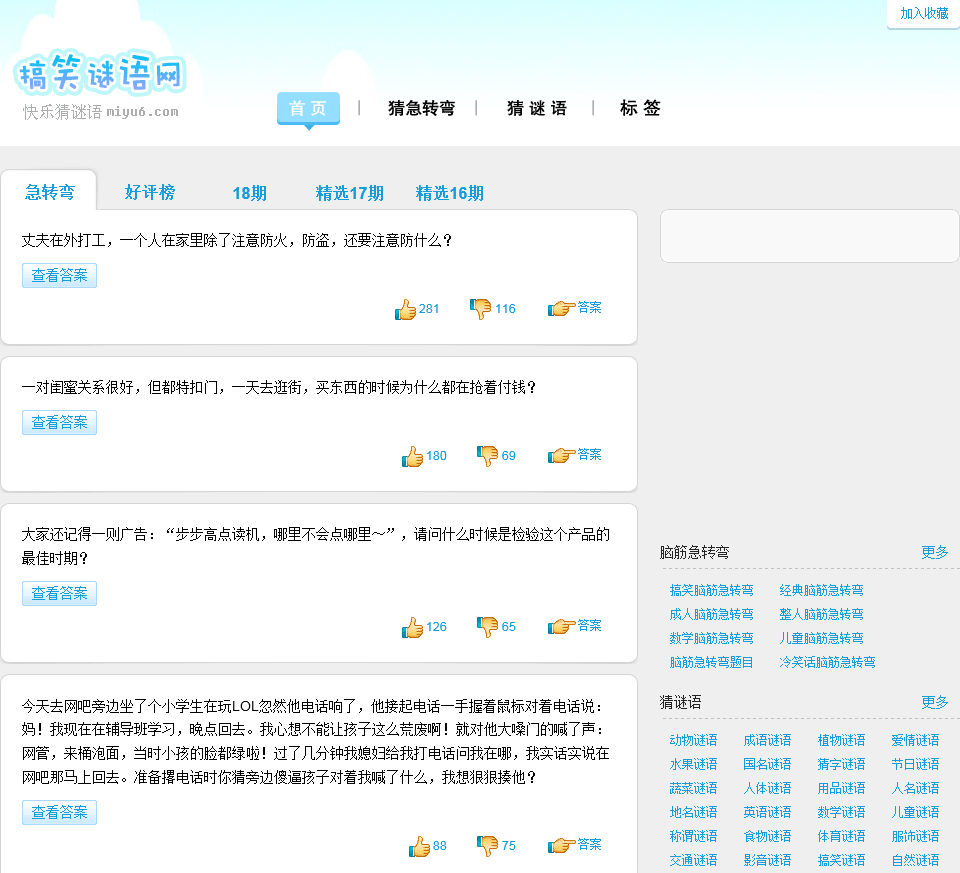Open 冷笑话脑筋急转弯 link
The height and width of the screenshot is (873, 960).
click(x=827, y=662)
